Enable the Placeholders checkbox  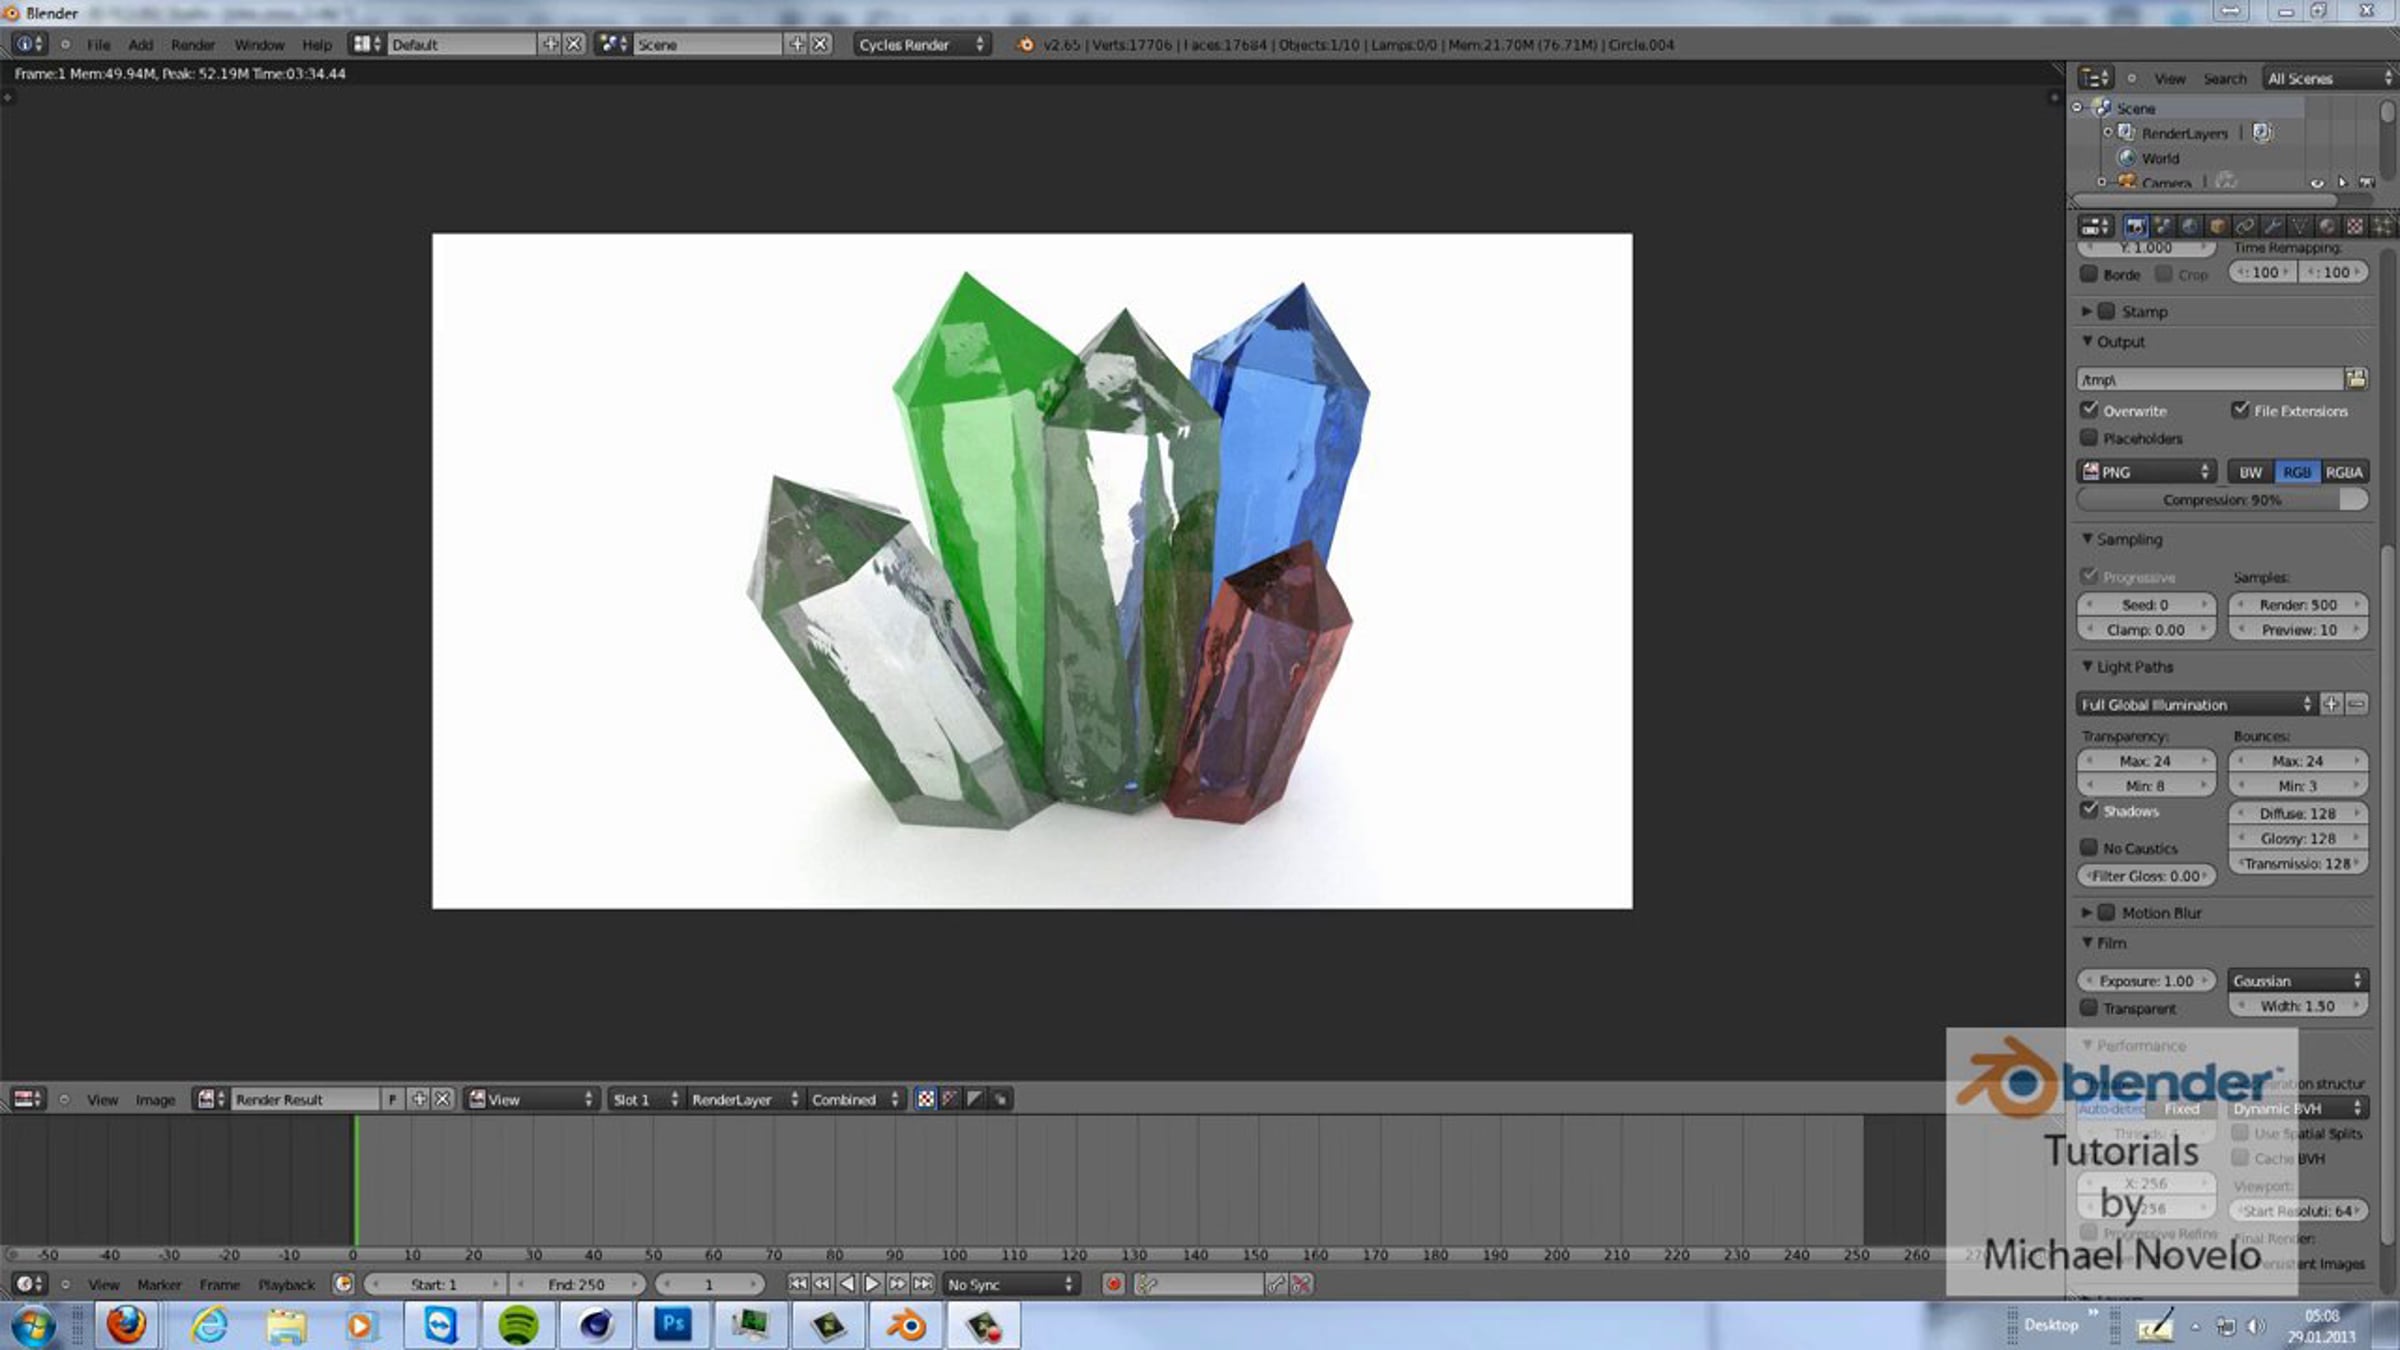coord(2089,438)
